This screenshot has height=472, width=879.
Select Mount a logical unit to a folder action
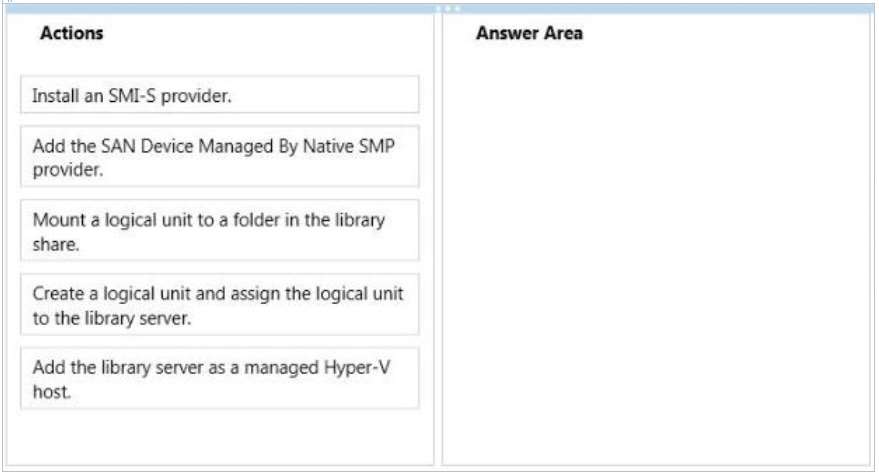pos(220,230)
